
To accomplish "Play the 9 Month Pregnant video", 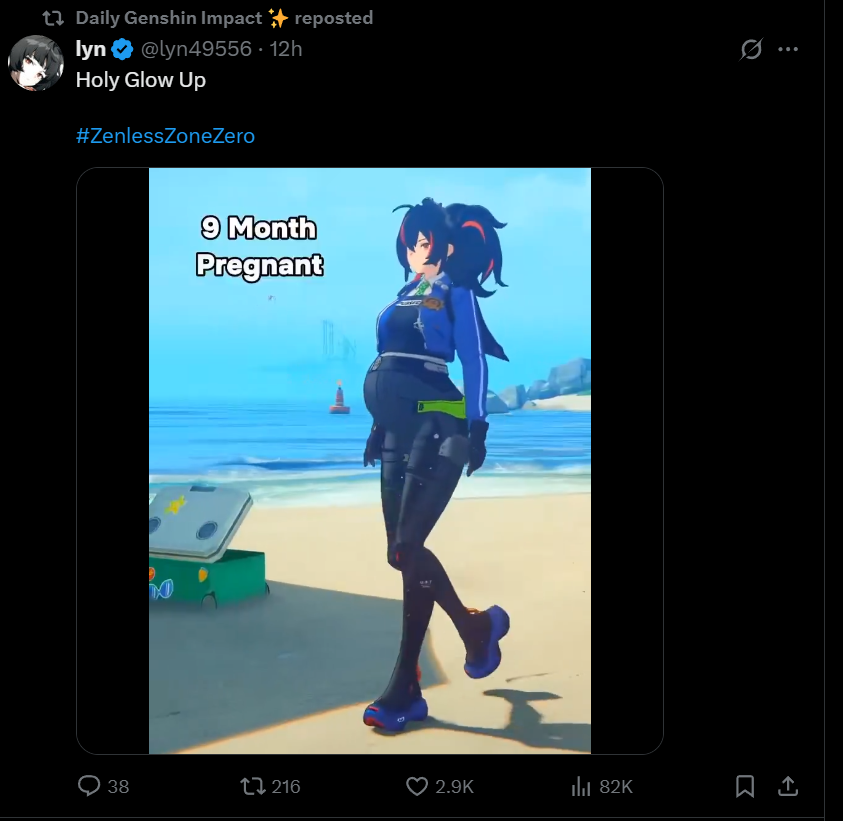I will tap(370, 461).
